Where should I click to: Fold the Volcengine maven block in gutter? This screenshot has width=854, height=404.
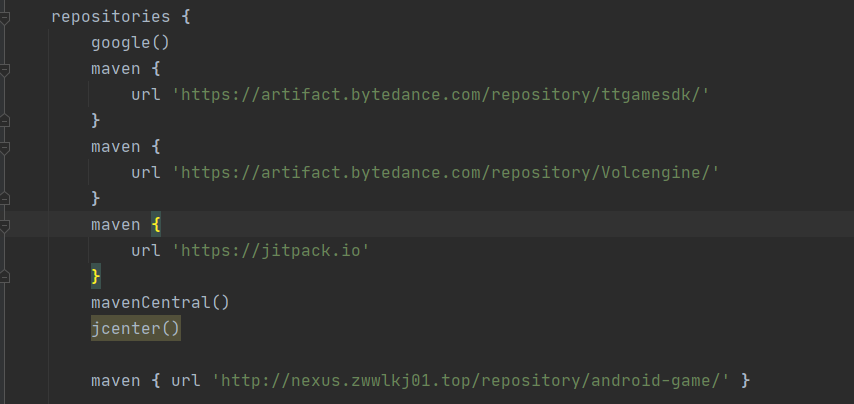click(x=4, y=148)
